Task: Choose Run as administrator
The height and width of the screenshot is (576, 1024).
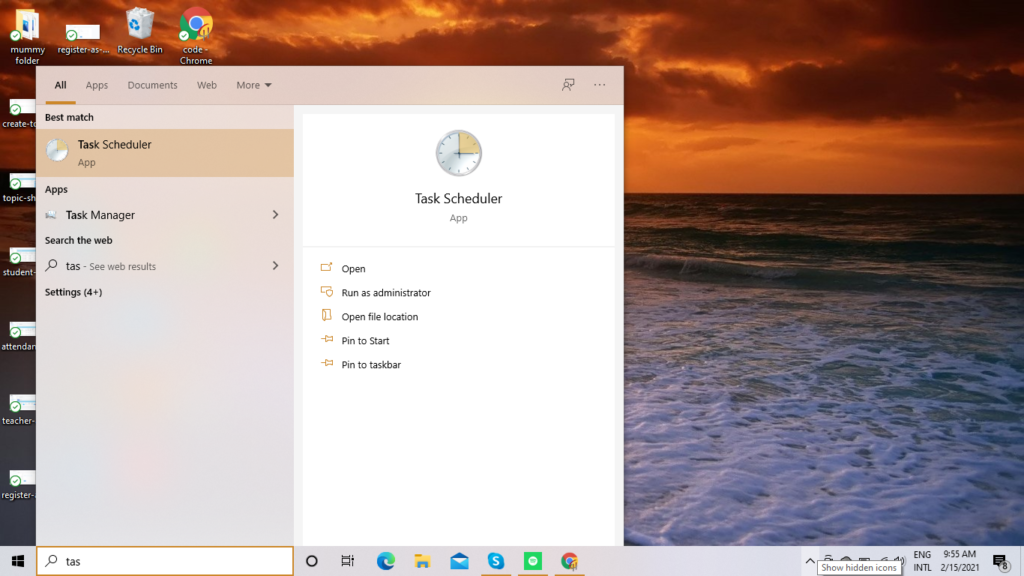Action: (x=386, y=293)
